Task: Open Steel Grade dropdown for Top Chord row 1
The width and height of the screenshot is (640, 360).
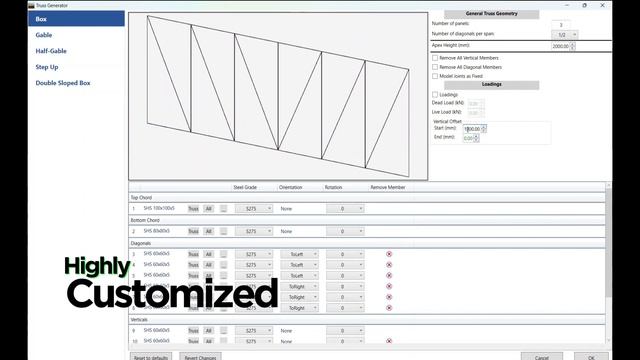Action: click(254, 209)
